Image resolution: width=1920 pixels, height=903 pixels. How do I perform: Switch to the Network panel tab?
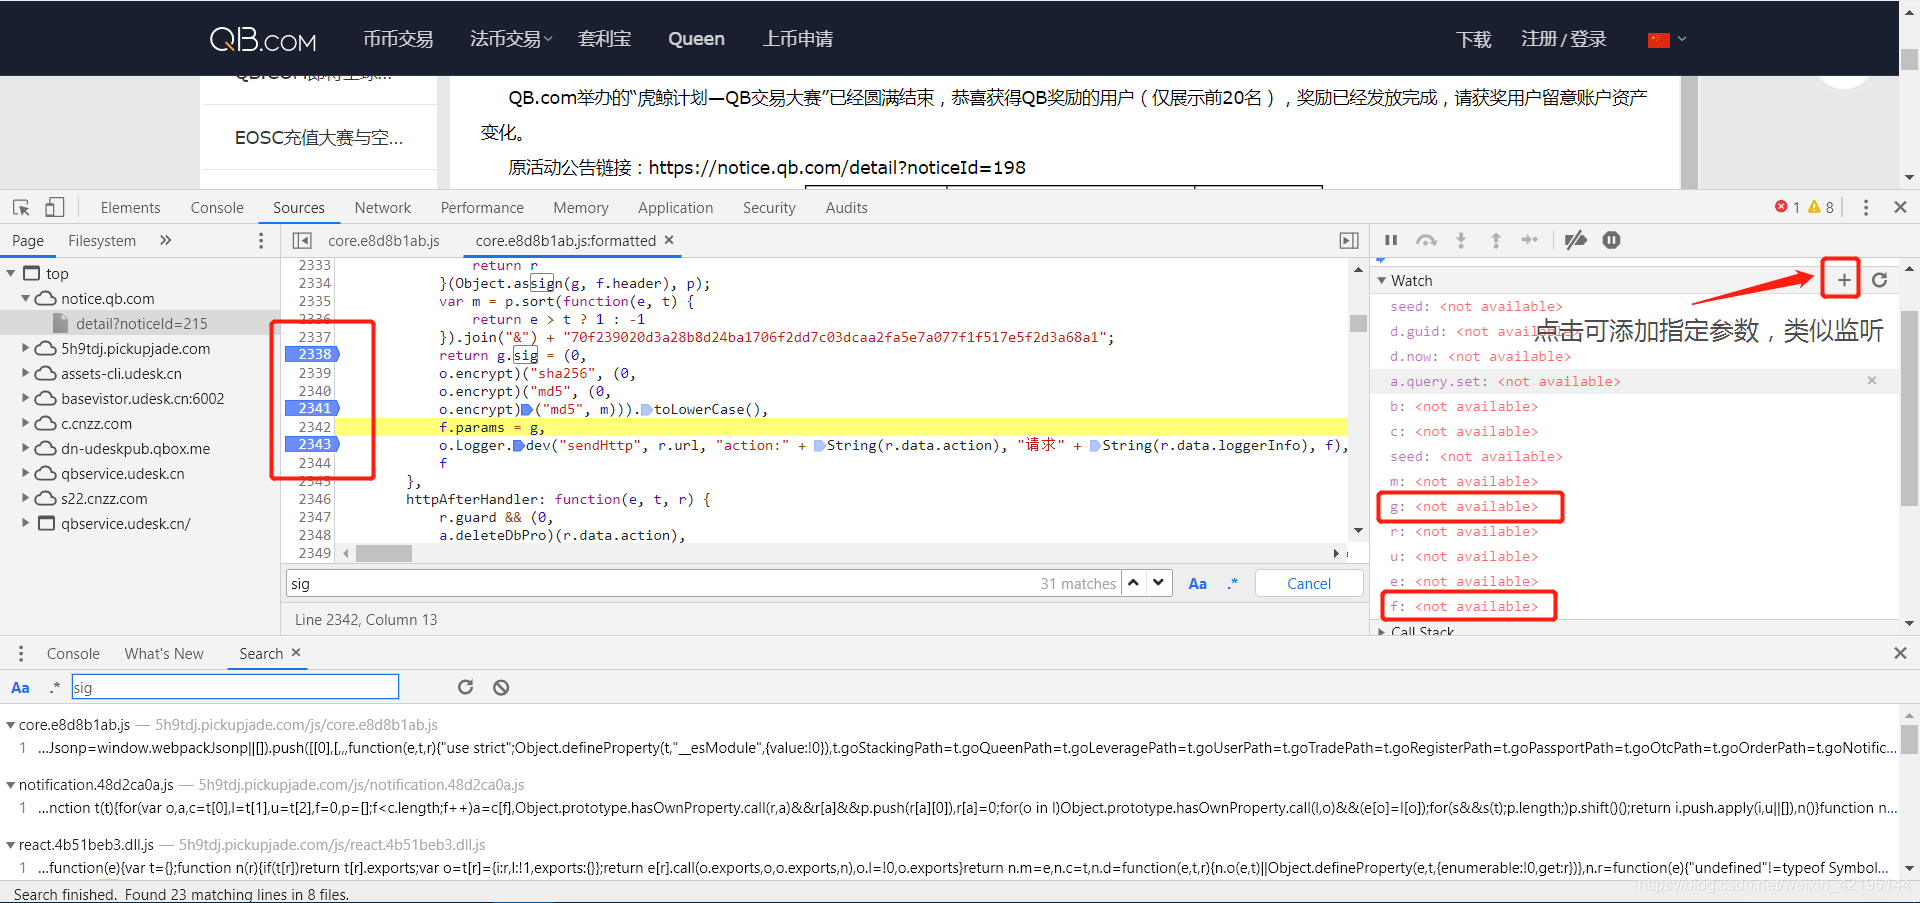click(x=382, y=207)
